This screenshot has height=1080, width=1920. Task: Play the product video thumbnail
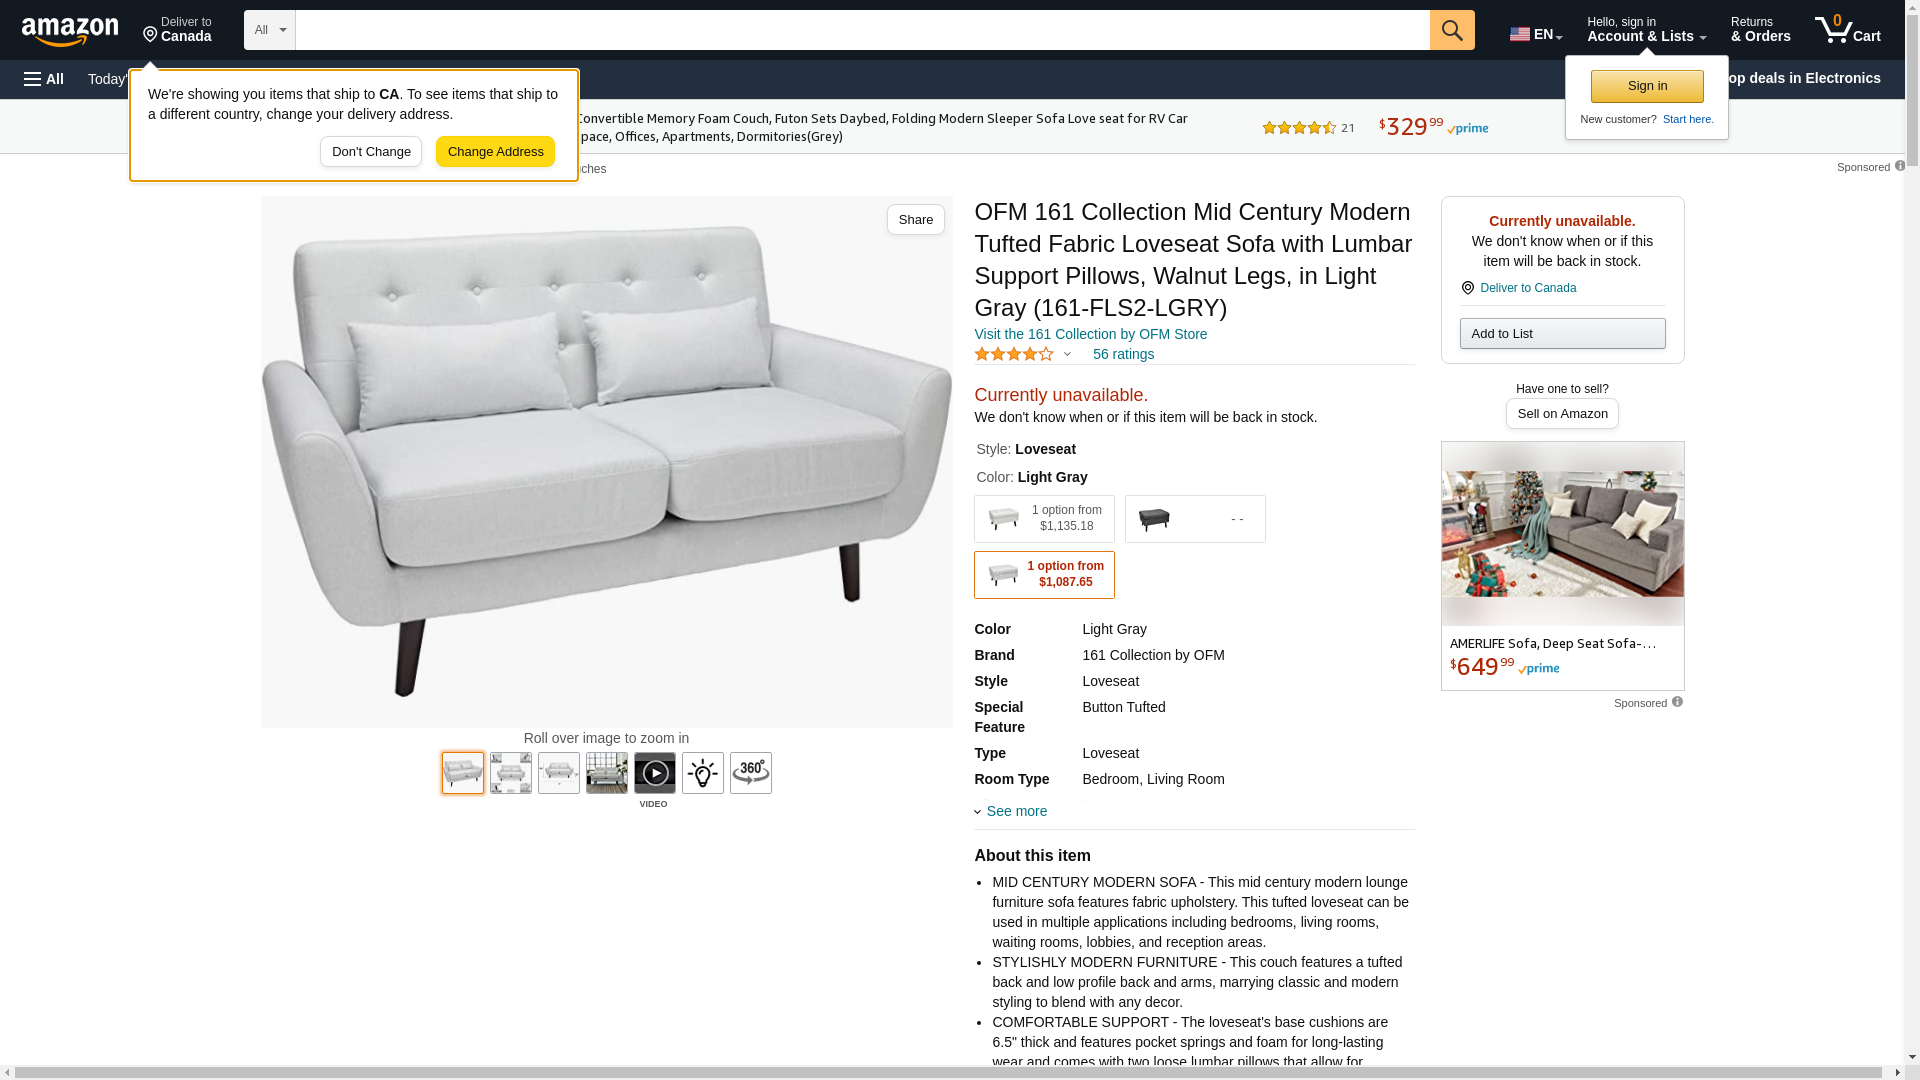[655, 773]
